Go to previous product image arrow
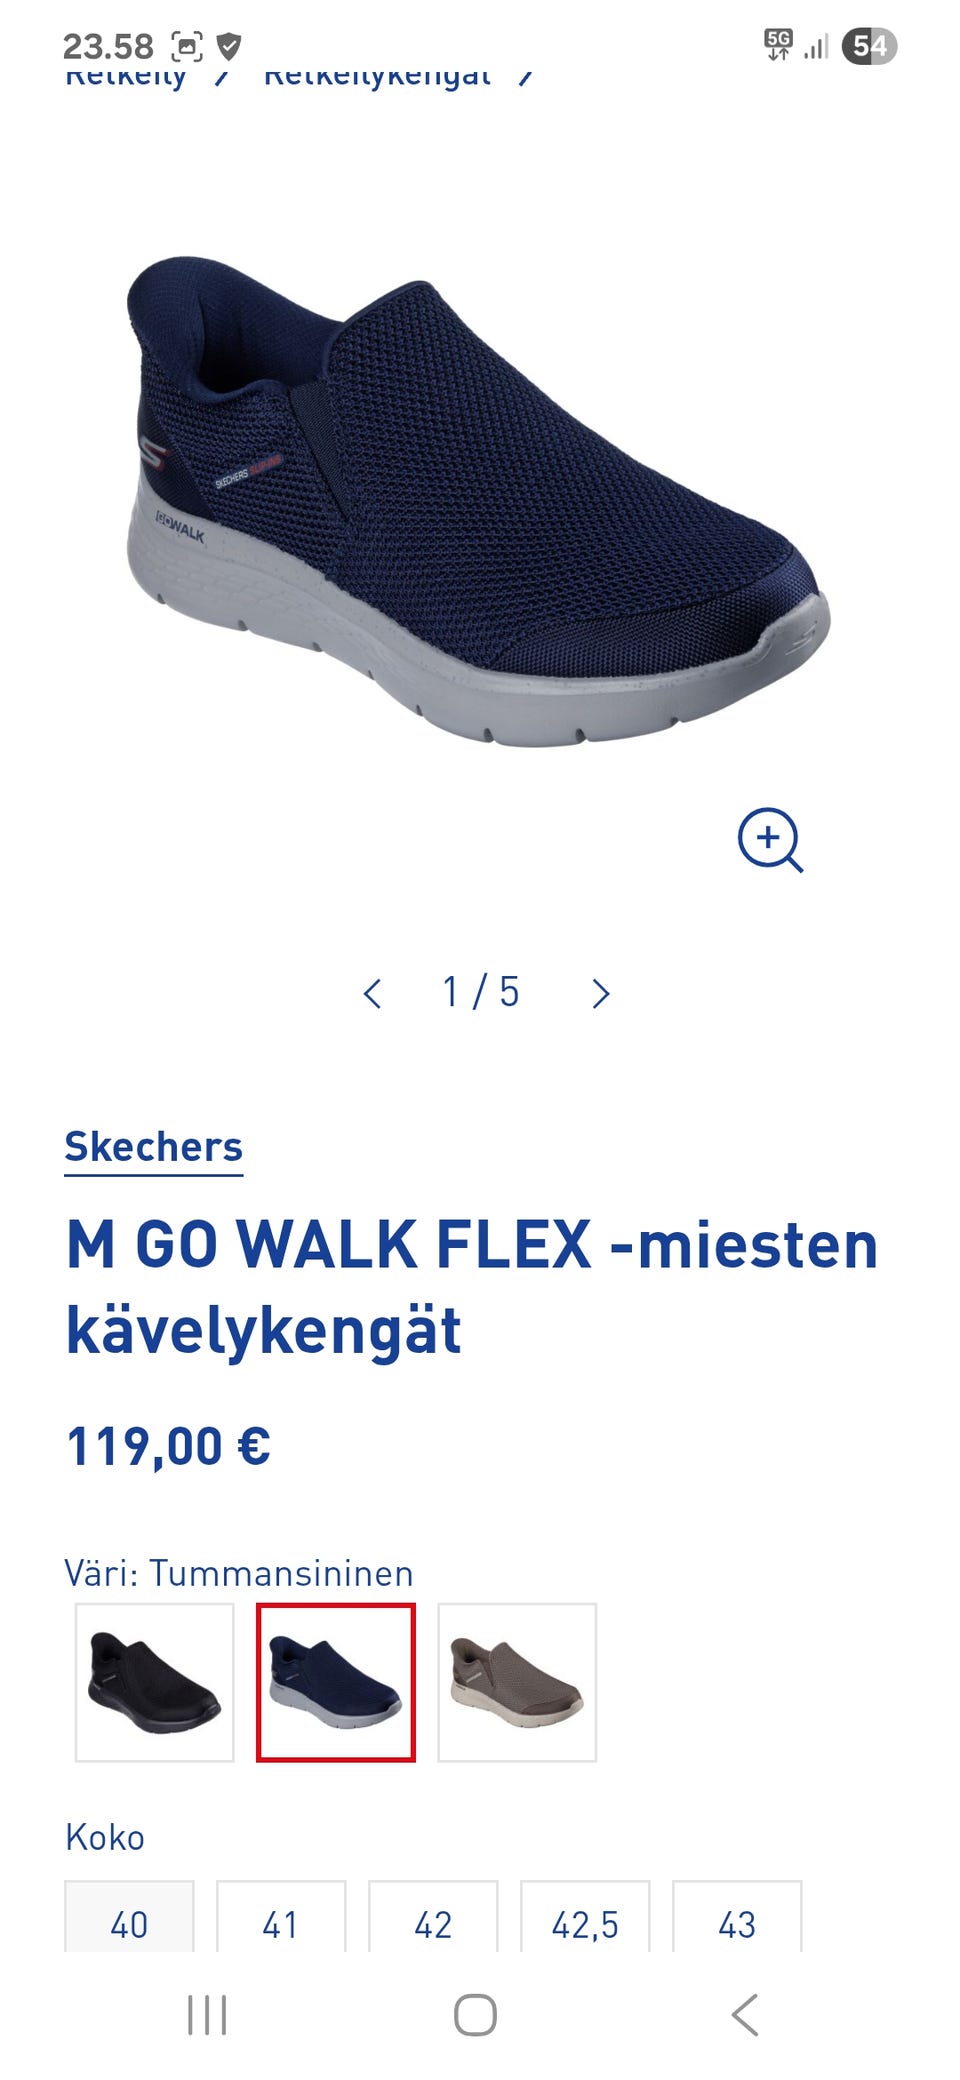This screenshot has width=960, height=2080. [x=372, y=994]
